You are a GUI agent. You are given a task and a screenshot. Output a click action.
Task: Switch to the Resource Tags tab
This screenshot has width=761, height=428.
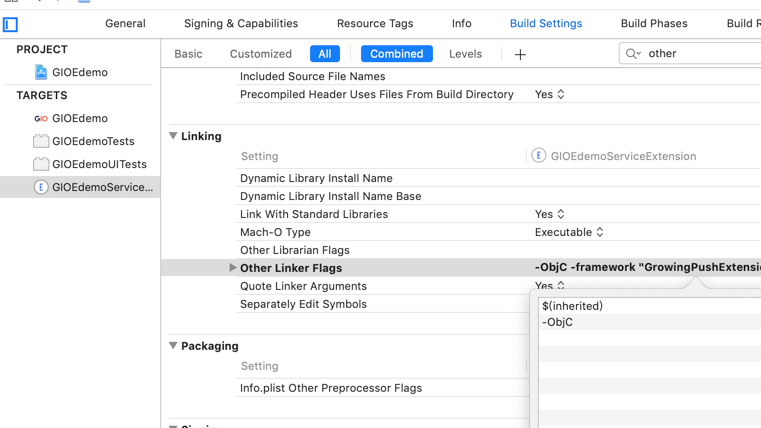375,23
